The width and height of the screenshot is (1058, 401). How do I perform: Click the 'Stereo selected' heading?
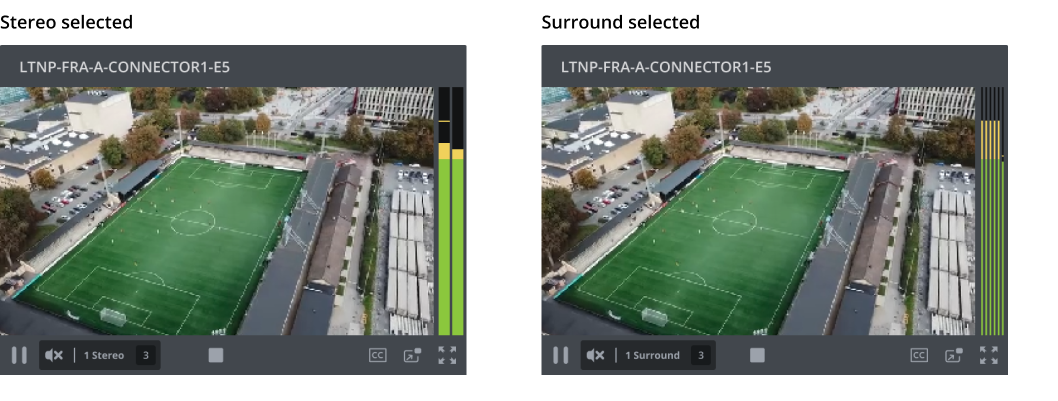pos(66,22)
